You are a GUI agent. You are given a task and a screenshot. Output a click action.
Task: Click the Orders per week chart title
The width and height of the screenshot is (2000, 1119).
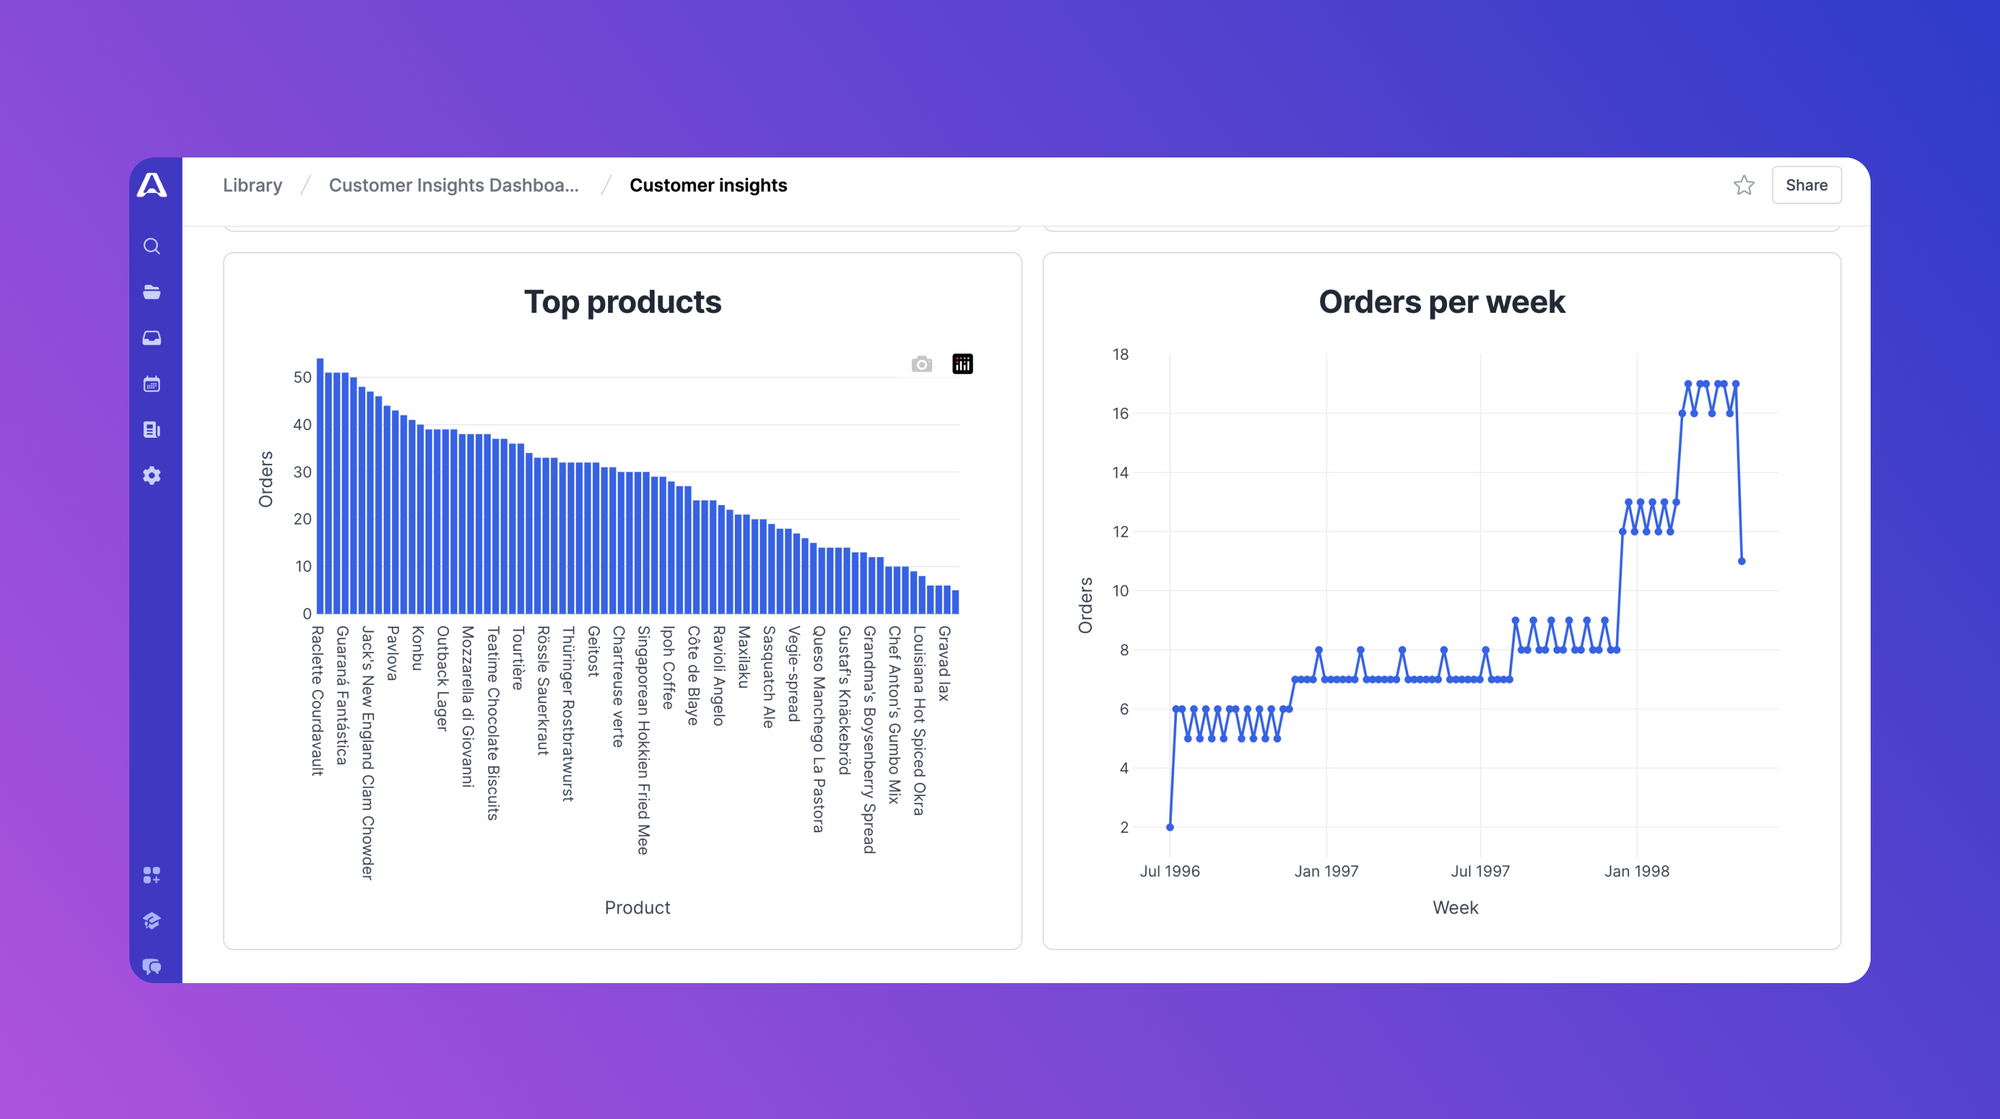1441,302
